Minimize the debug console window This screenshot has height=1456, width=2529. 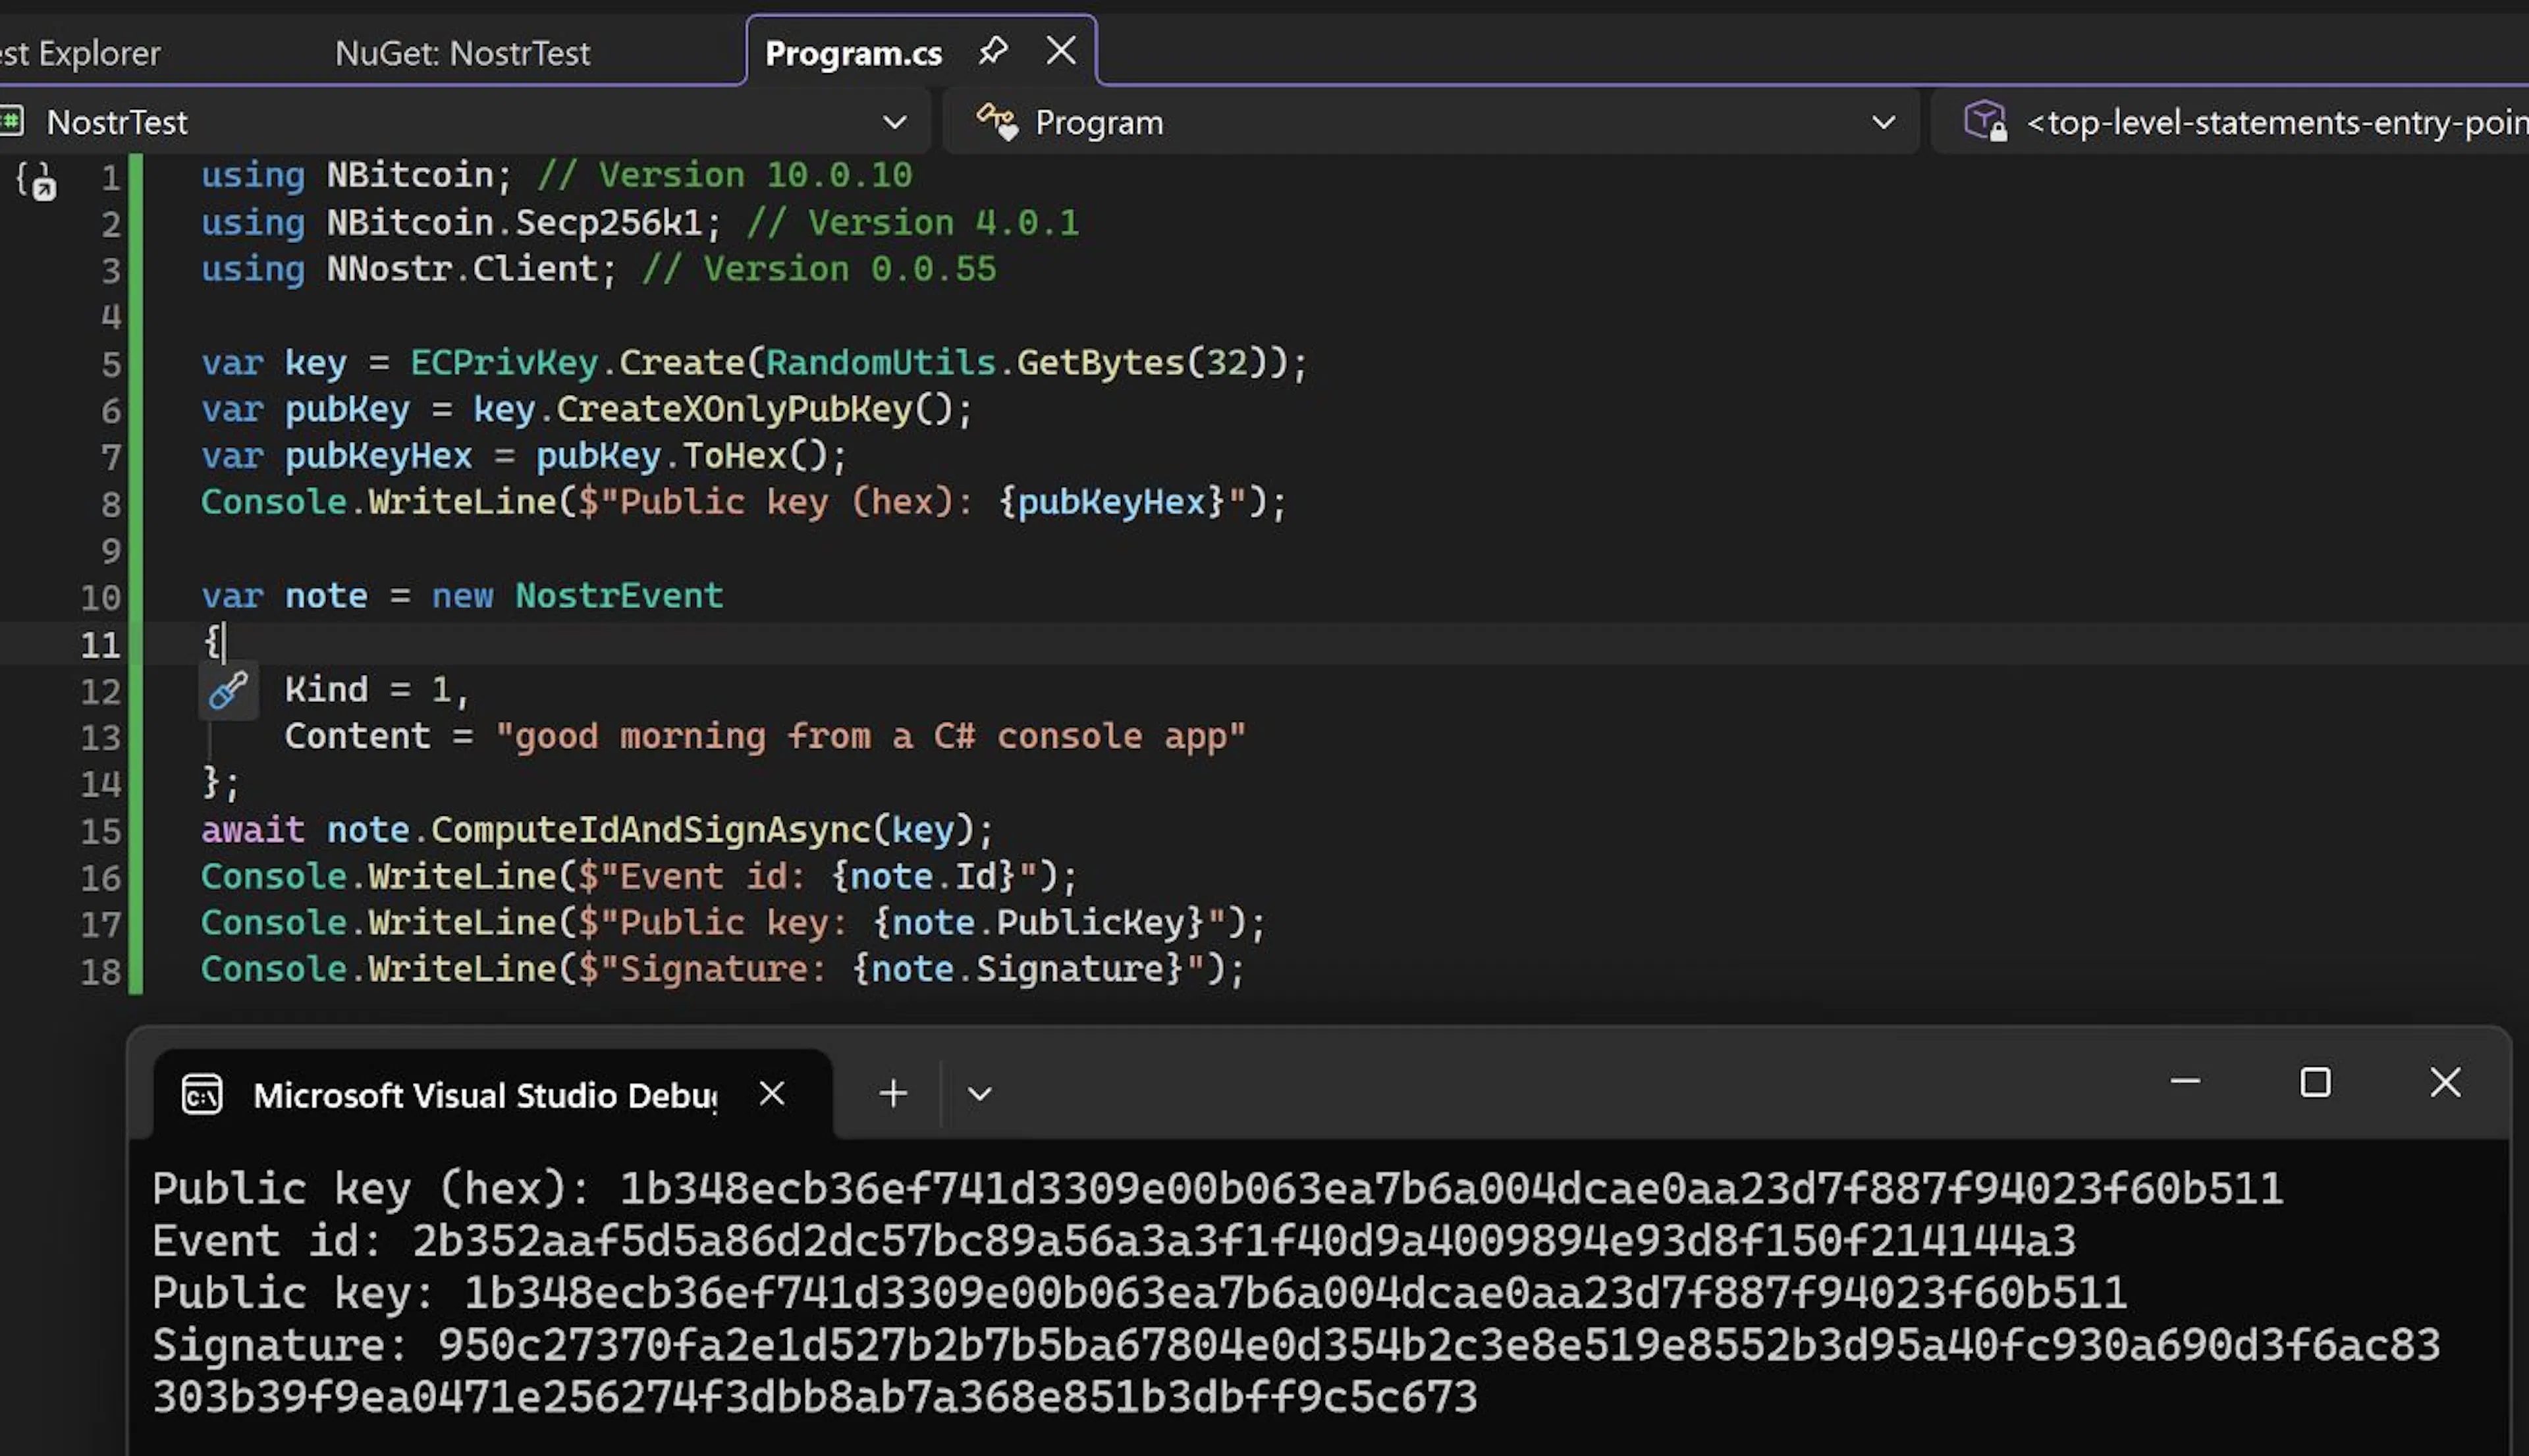click(x=2185, y=1082)
